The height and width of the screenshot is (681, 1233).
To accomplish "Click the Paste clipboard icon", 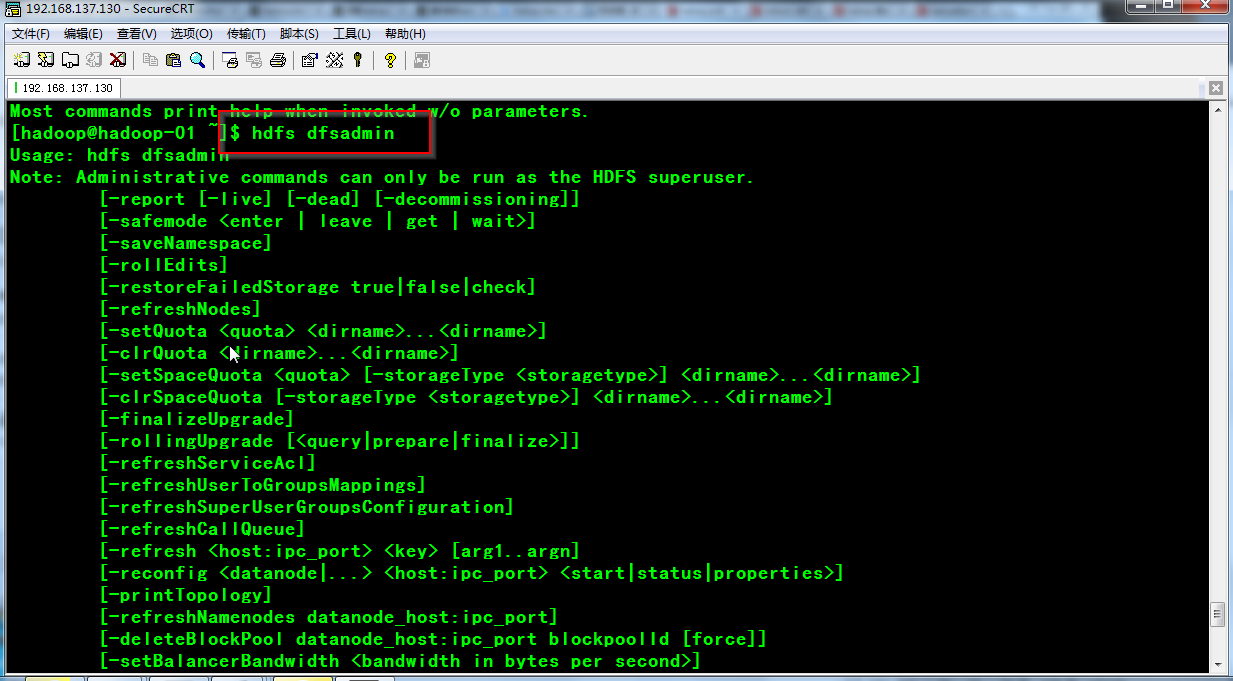I will [174, 60].
